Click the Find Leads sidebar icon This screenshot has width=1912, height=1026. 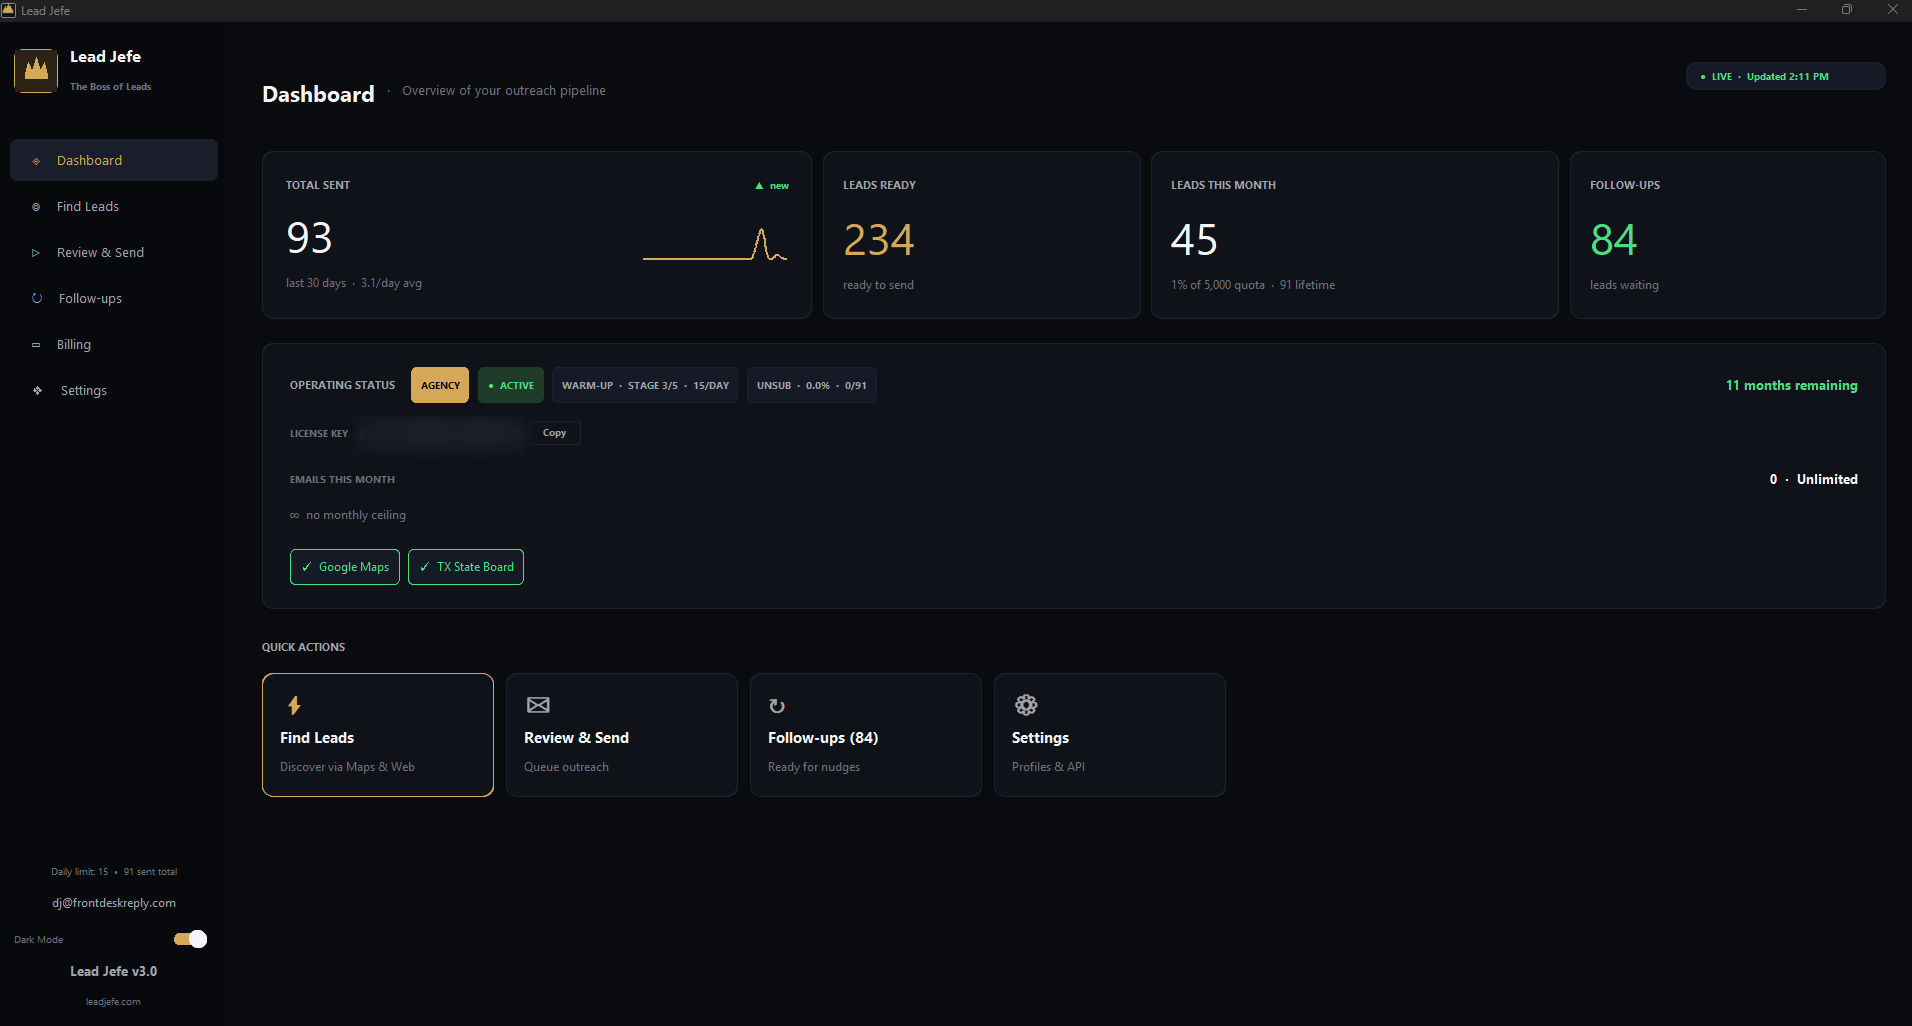(35, 206)
